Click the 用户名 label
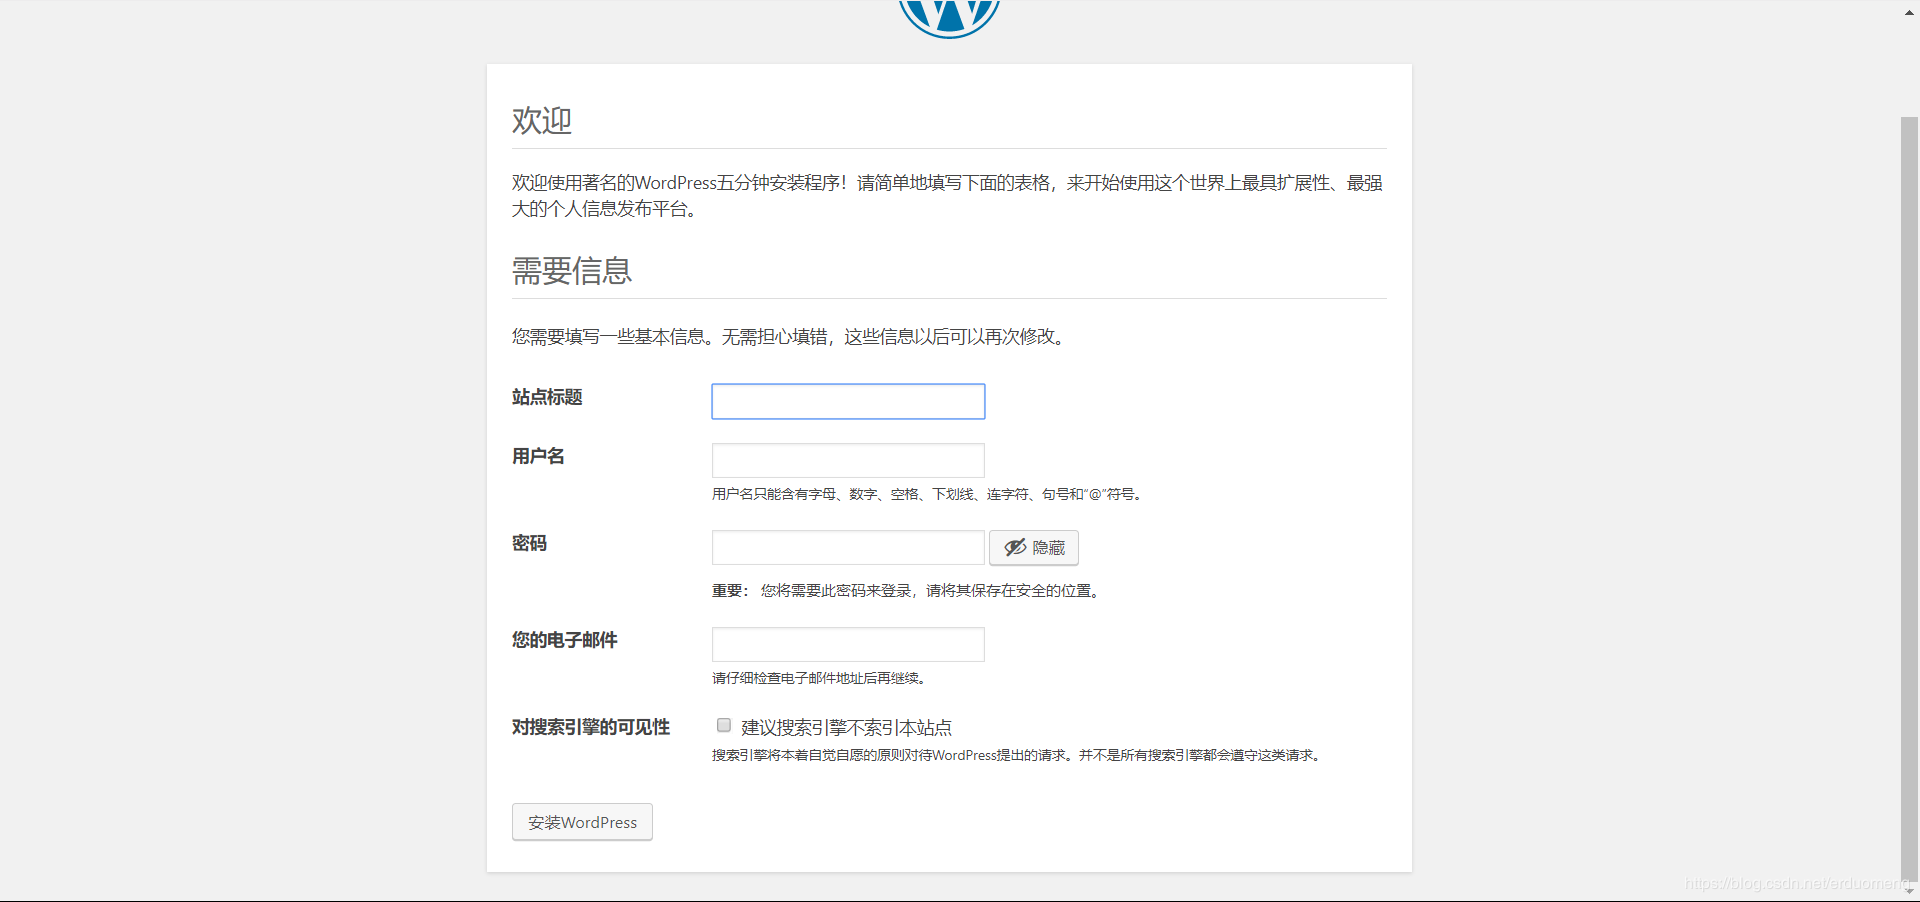The image size is (1920, 902). (x=538, y=456)
